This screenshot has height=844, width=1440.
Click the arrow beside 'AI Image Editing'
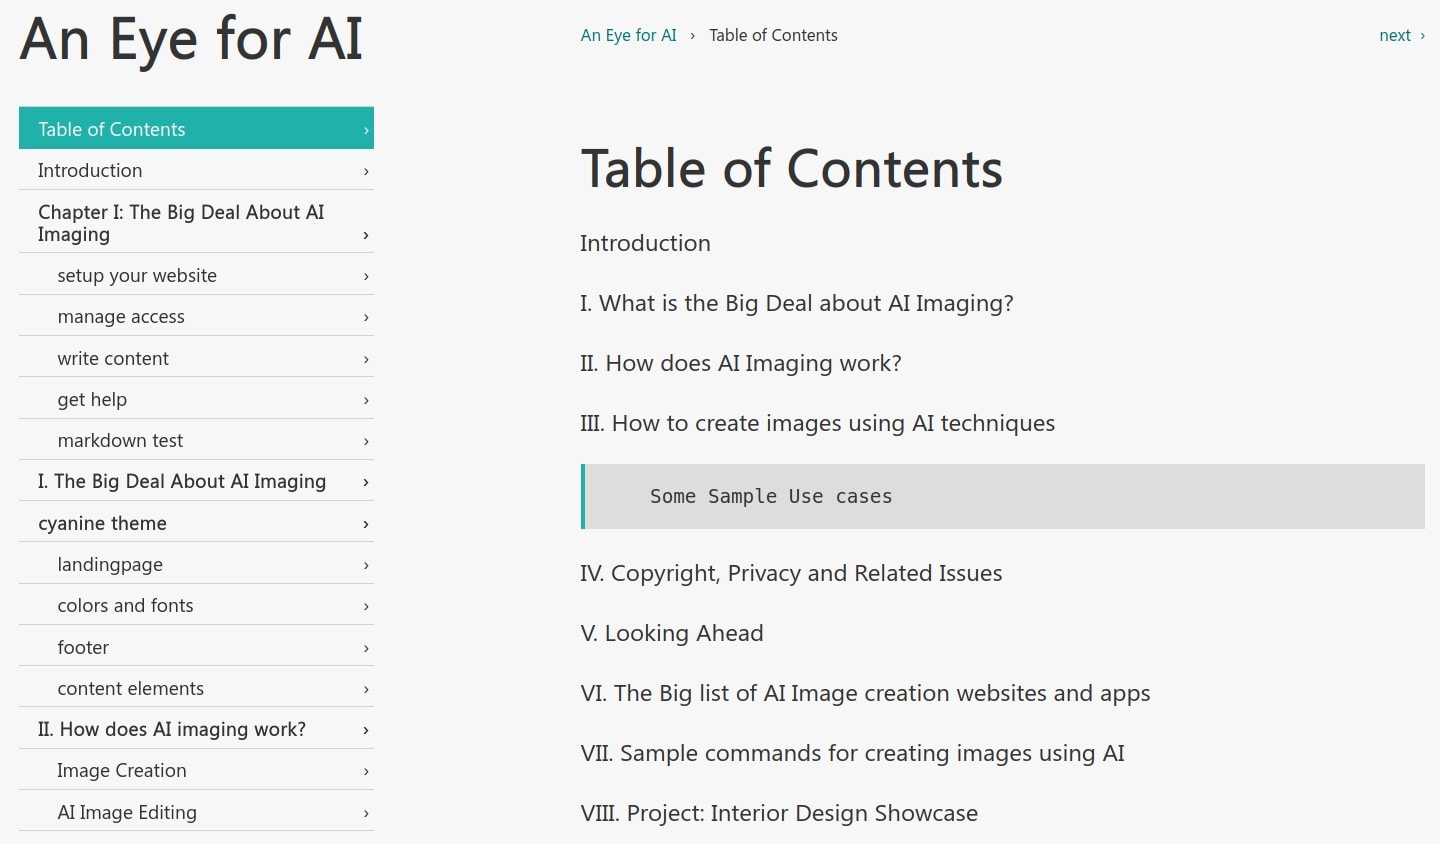[366, 813]
